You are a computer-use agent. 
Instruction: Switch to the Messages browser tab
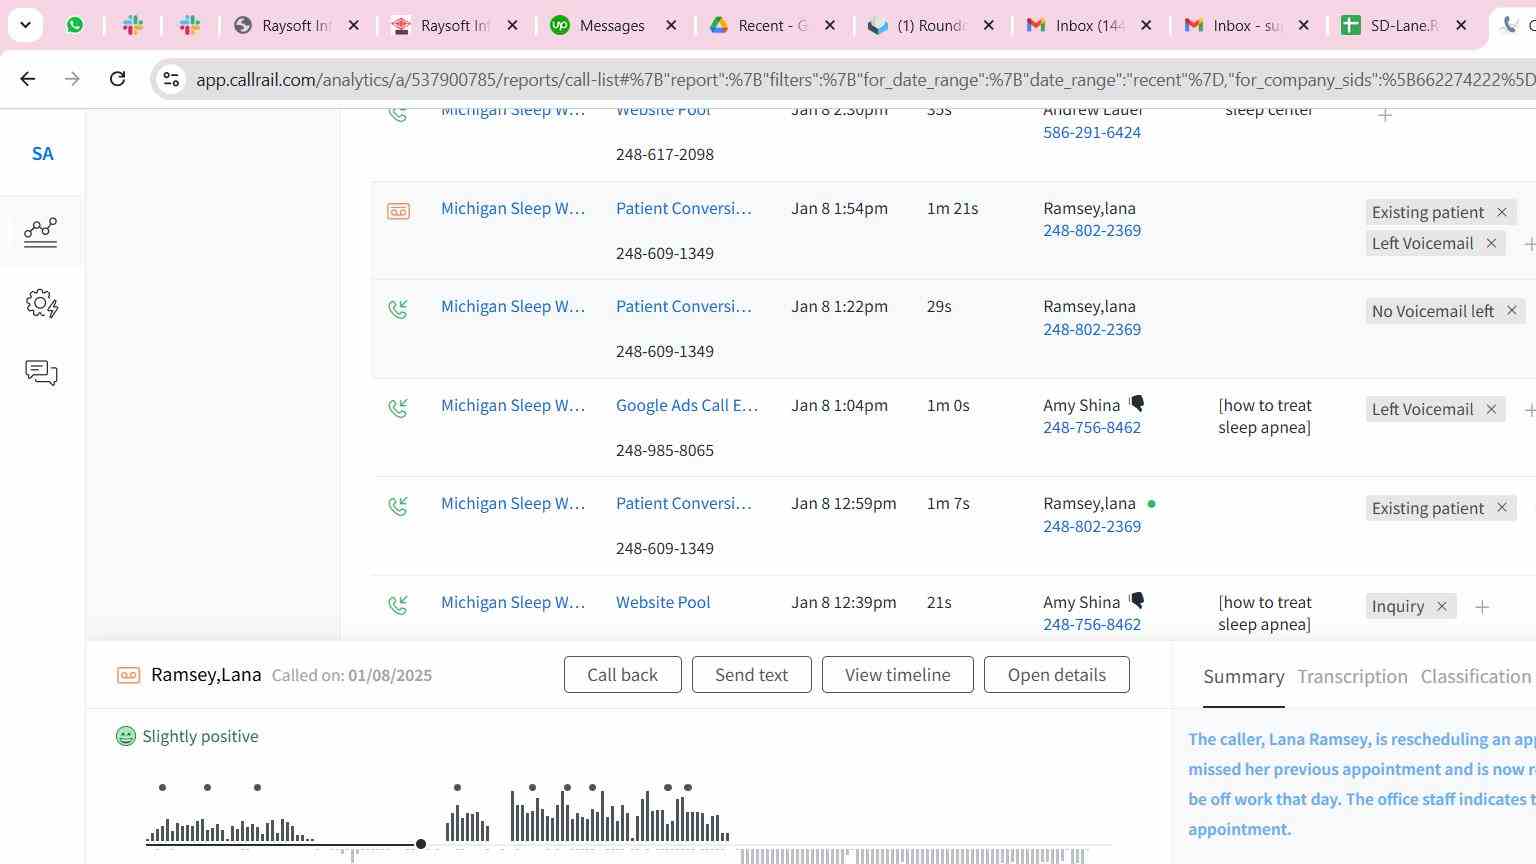click(x=612, y=25)
